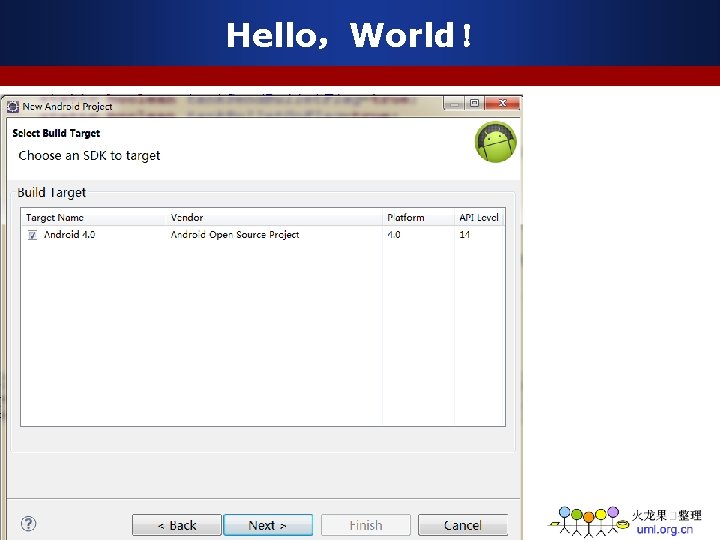Cancel the New Android Project wizard
720x540 pixels.
pyautogui.click(x=463, y=525)
